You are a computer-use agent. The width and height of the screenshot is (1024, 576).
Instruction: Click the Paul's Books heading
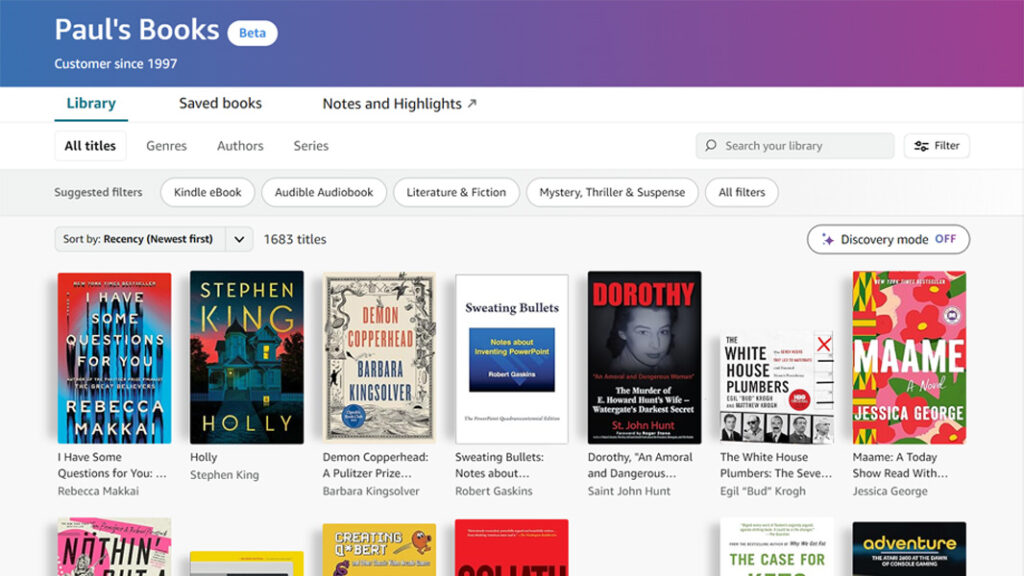(136, 30)
